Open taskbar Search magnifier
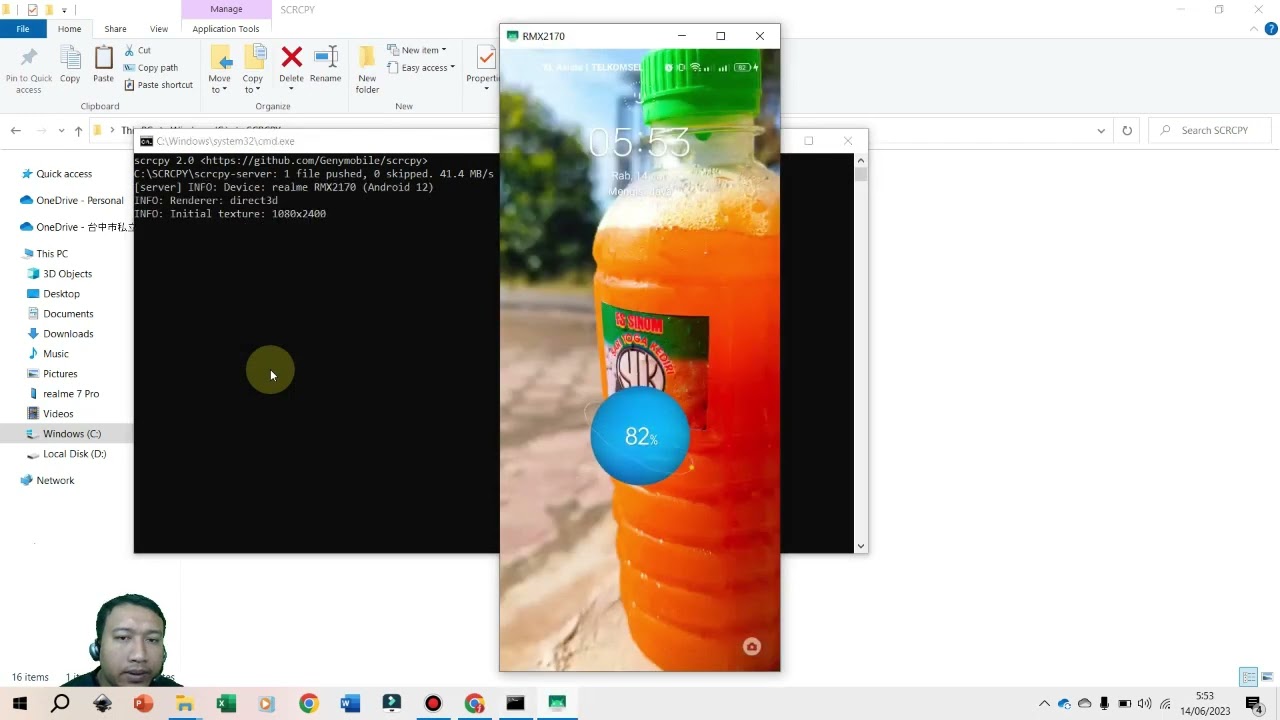The width and height of the screenshot is (1280, 720). [60, 703]
